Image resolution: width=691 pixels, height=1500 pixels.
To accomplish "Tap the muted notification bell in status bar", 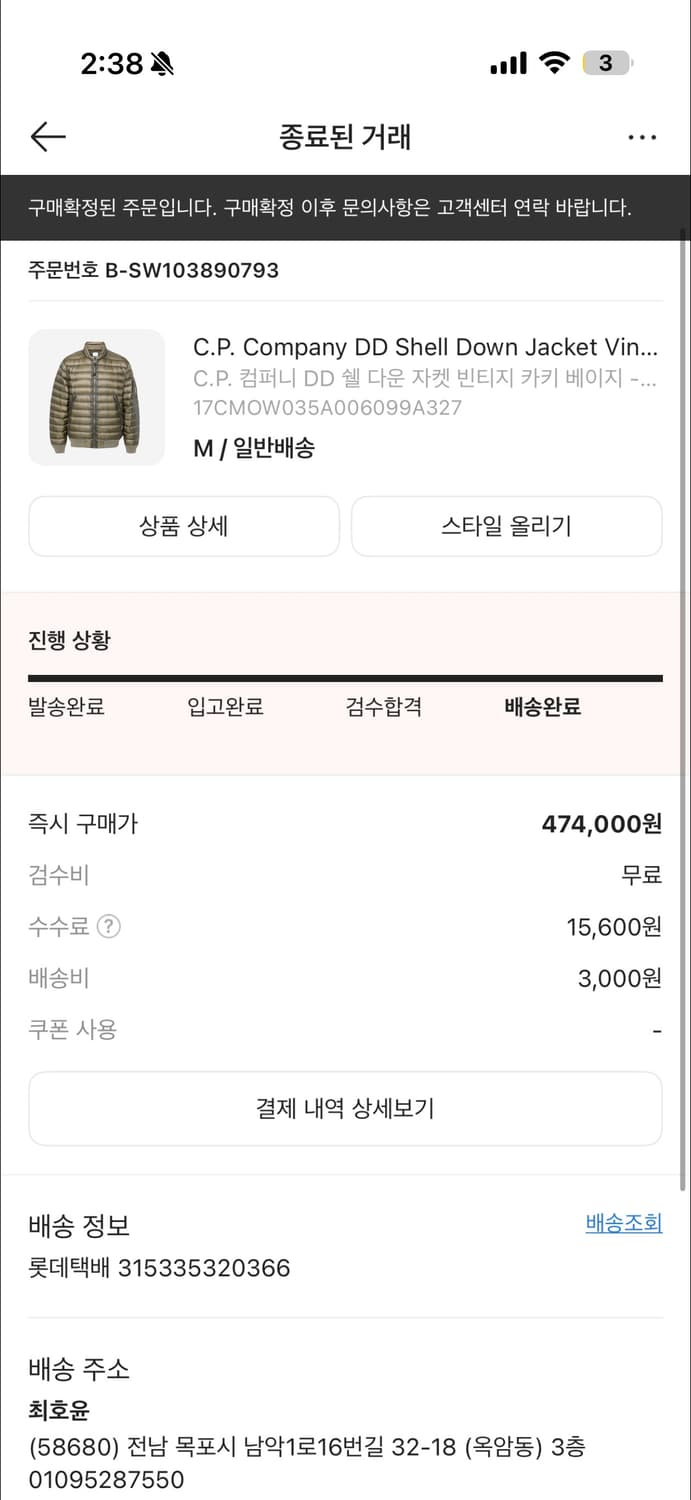I will pyautogui.click(x=160, y=63).
